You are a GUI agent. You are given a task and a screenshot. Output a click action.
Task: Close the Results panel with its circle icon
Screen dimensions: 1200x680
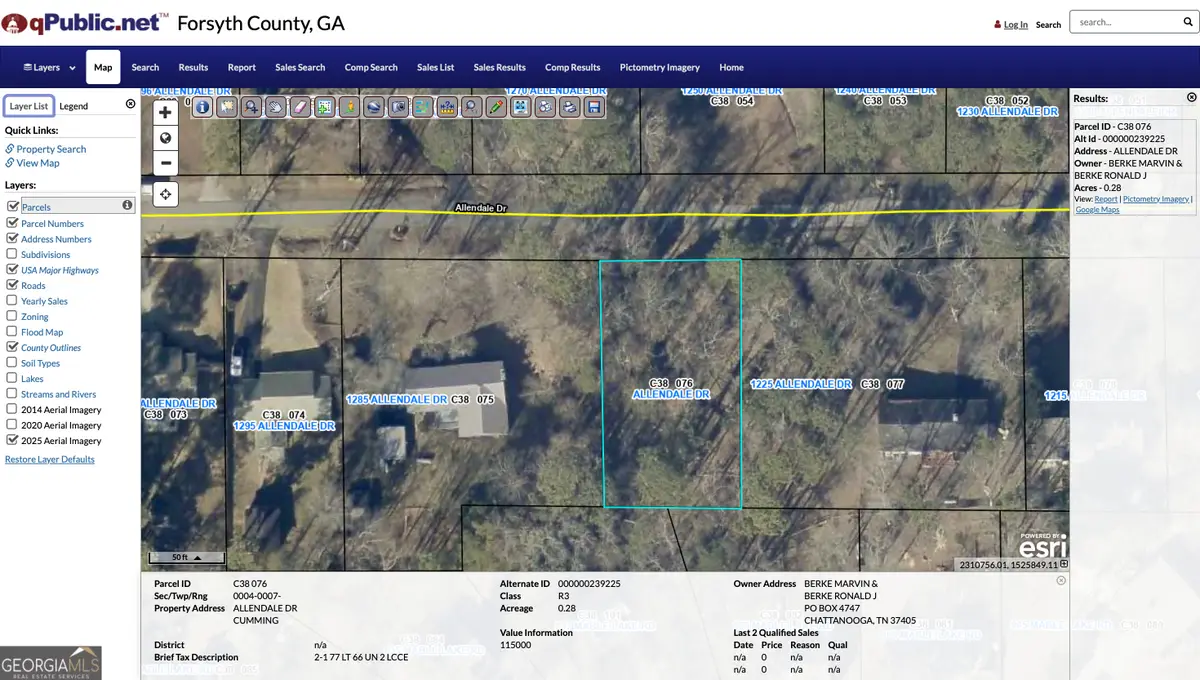coord(1191,97)
